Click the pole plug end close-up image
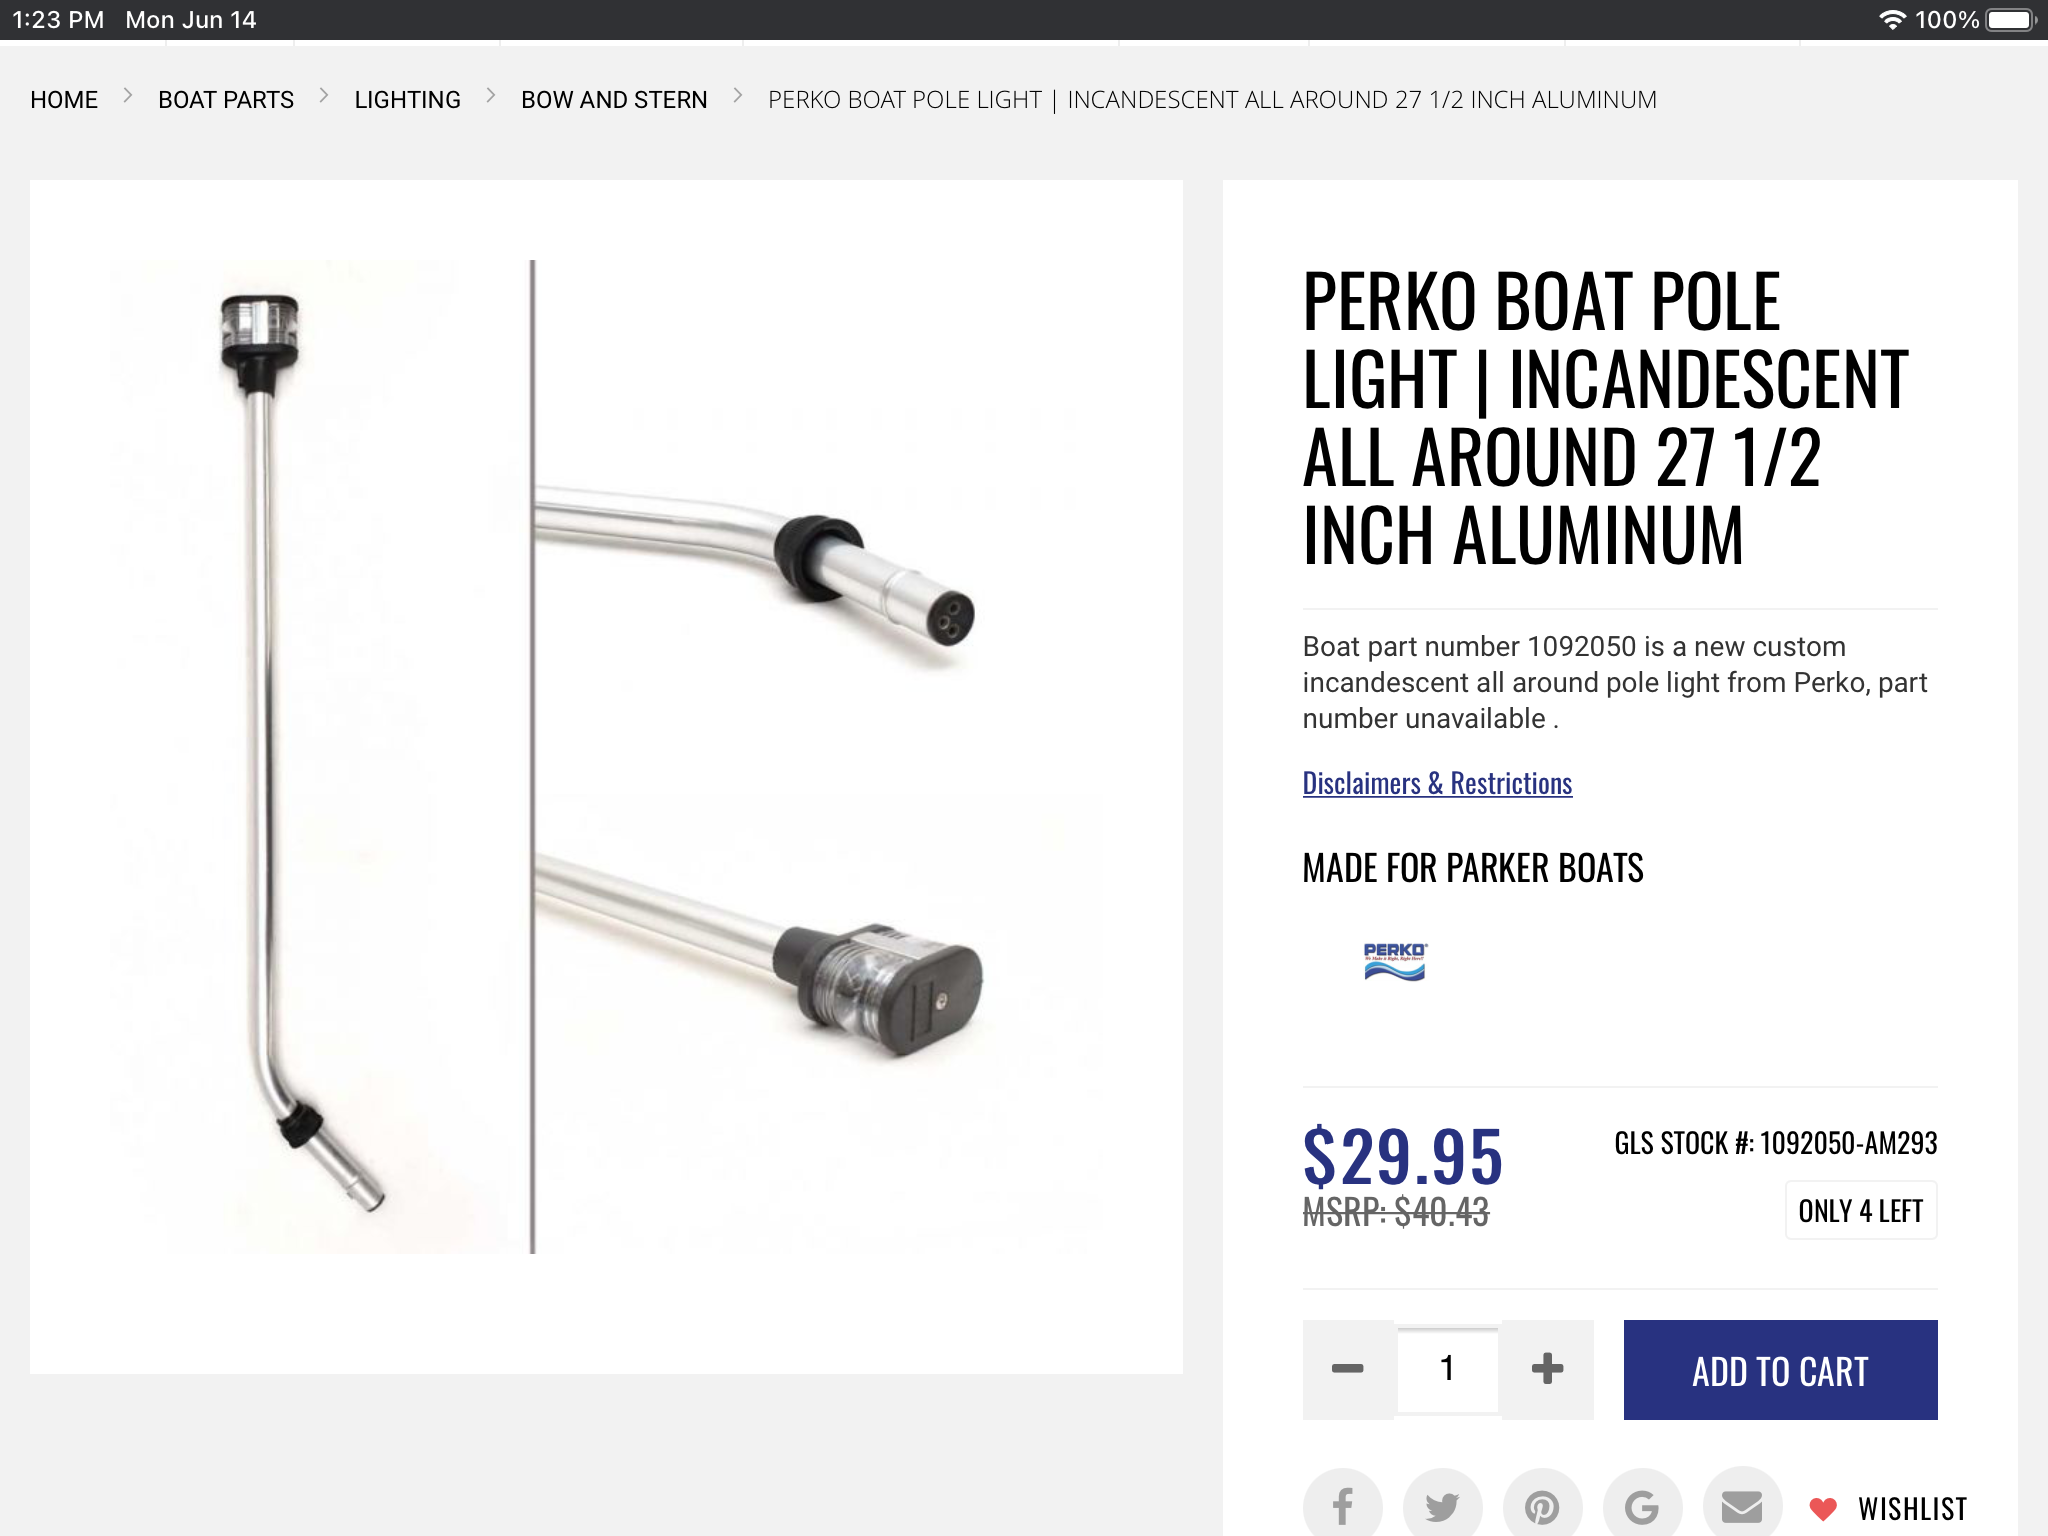Screen dimensions: 2048x1536 tap(800, 560)
